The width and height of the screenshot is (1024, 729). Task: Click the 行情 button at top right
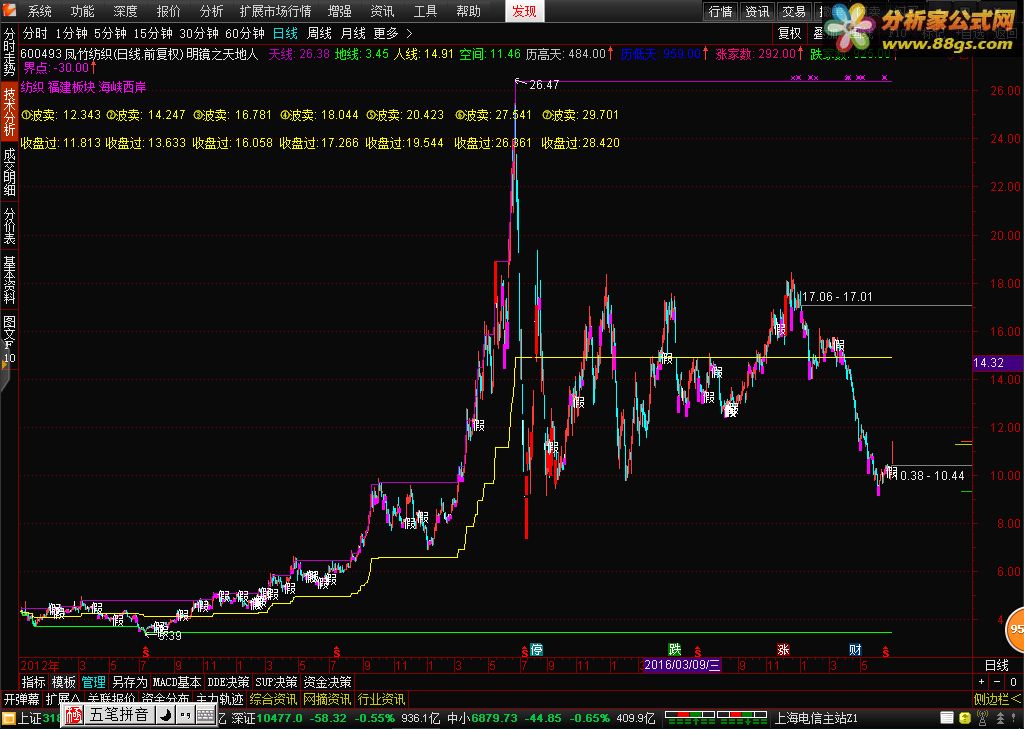tap(720, 11)
